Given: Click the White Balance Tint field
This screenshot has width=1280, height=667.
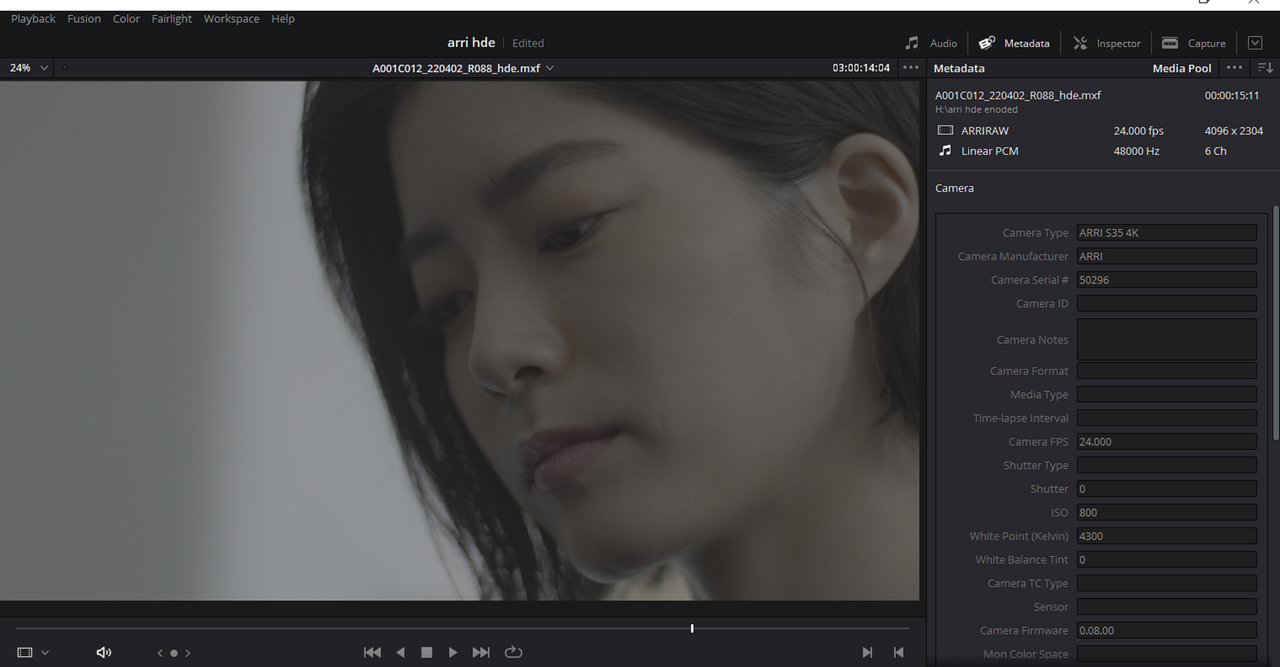Looking at the screenshot, I should point(1166,560).
